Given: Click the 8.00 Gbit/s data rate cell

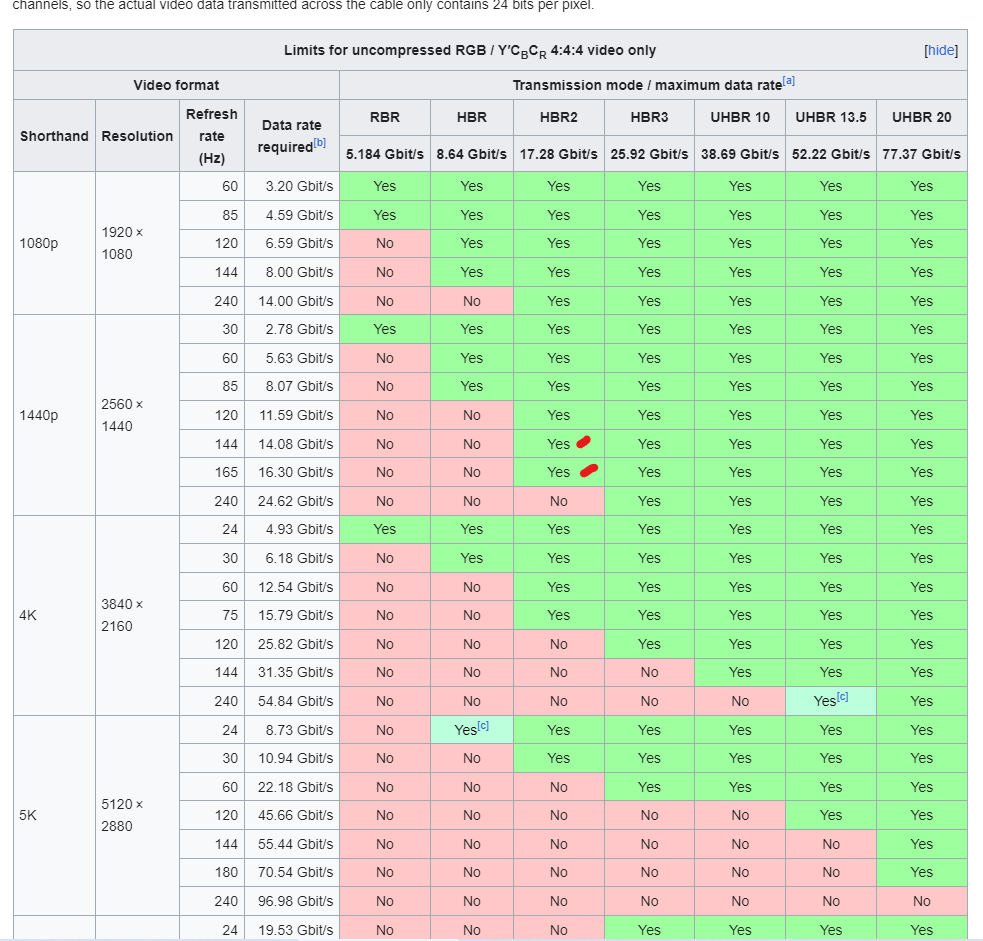Looking at the screenshot, I should [292, 272].
